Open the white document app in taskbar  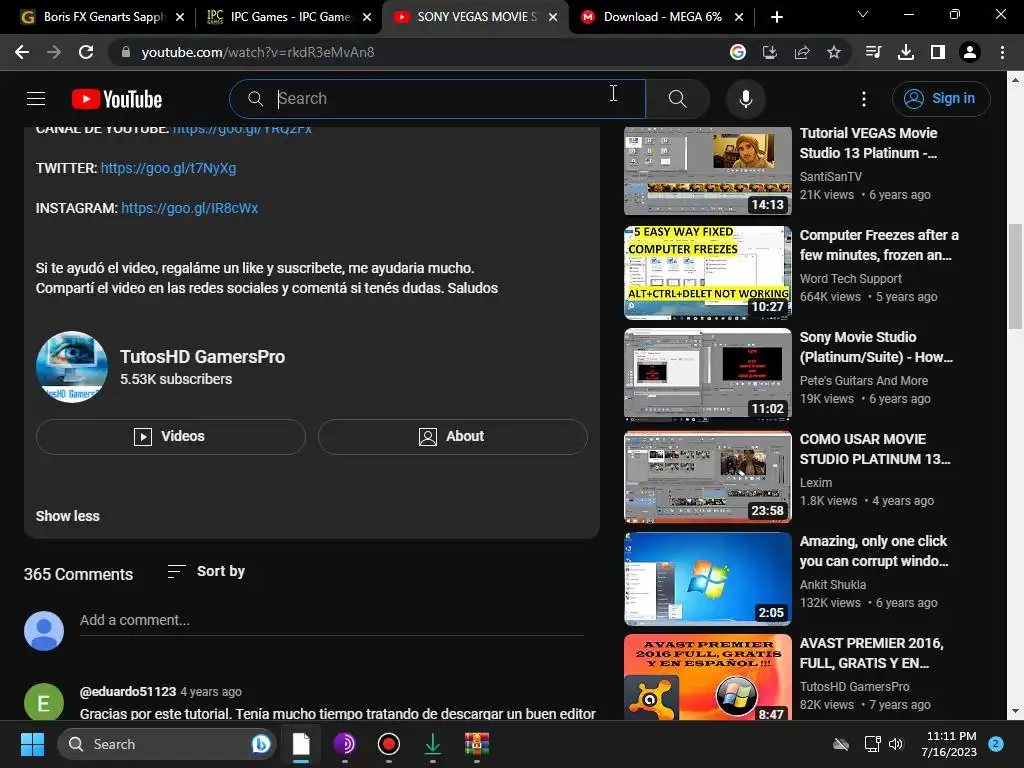[x=301, y=744]
